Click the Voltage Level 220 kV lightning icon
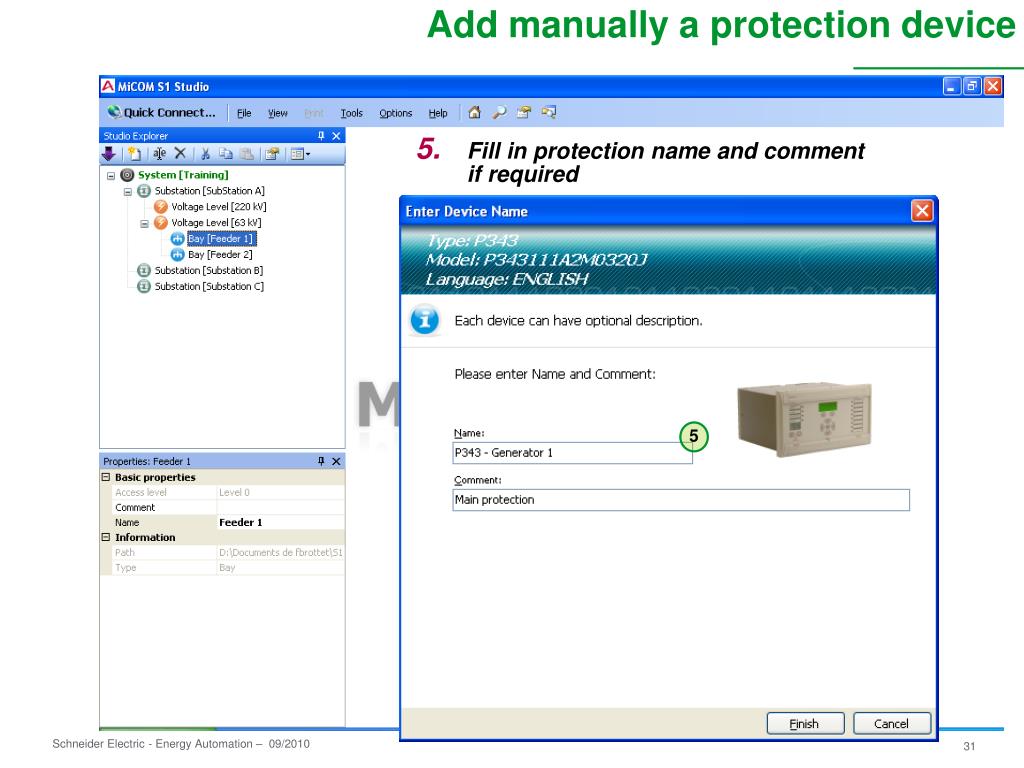The height and width of the screenshot is (768, 1024). [161, 206]
